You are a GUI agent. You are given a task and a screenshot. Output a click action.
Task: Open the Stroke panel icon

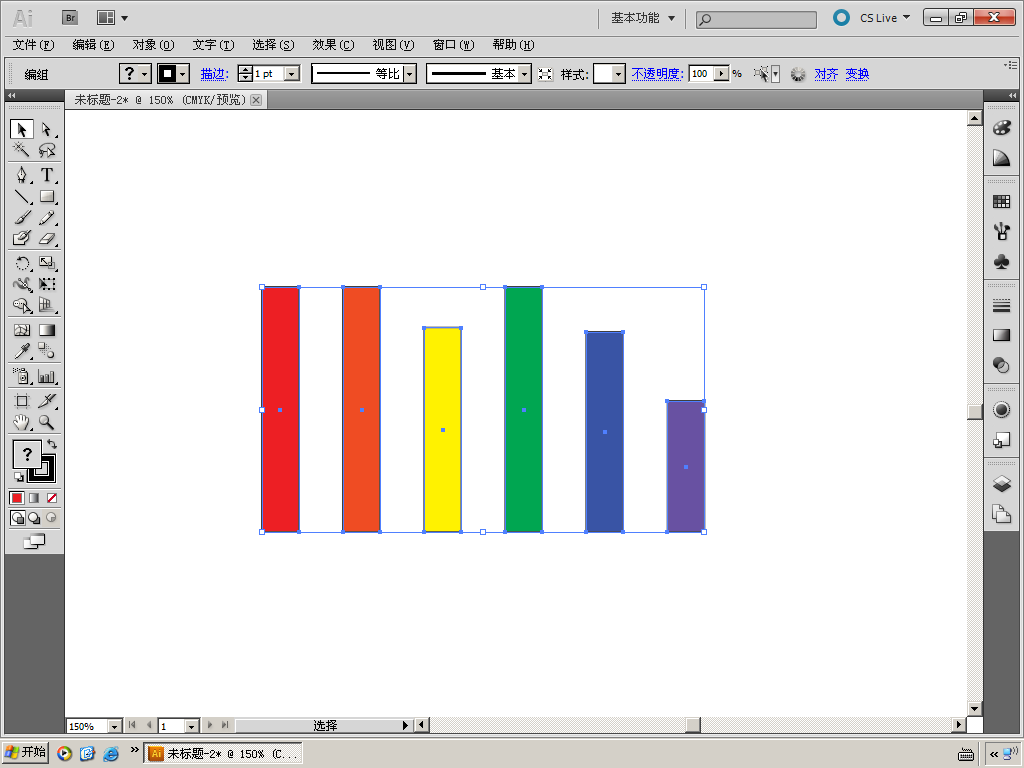coord(1001,305)
